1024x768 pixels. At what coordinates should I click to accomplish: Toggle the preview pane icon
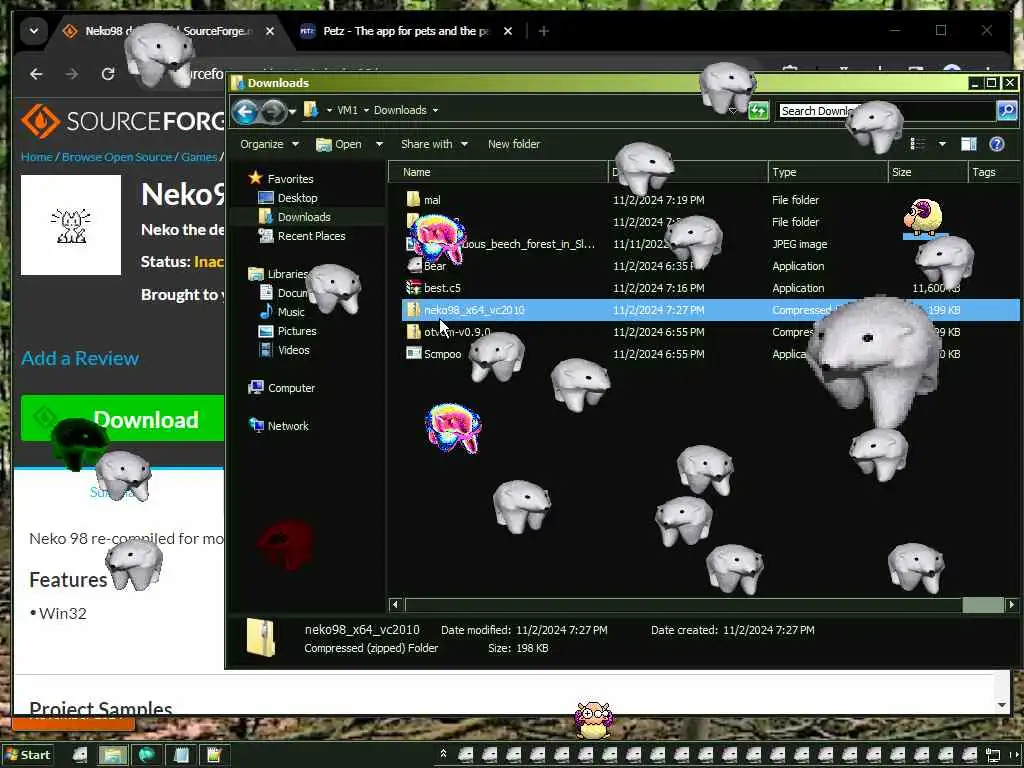pyautogui.click(x=968, y=144)
